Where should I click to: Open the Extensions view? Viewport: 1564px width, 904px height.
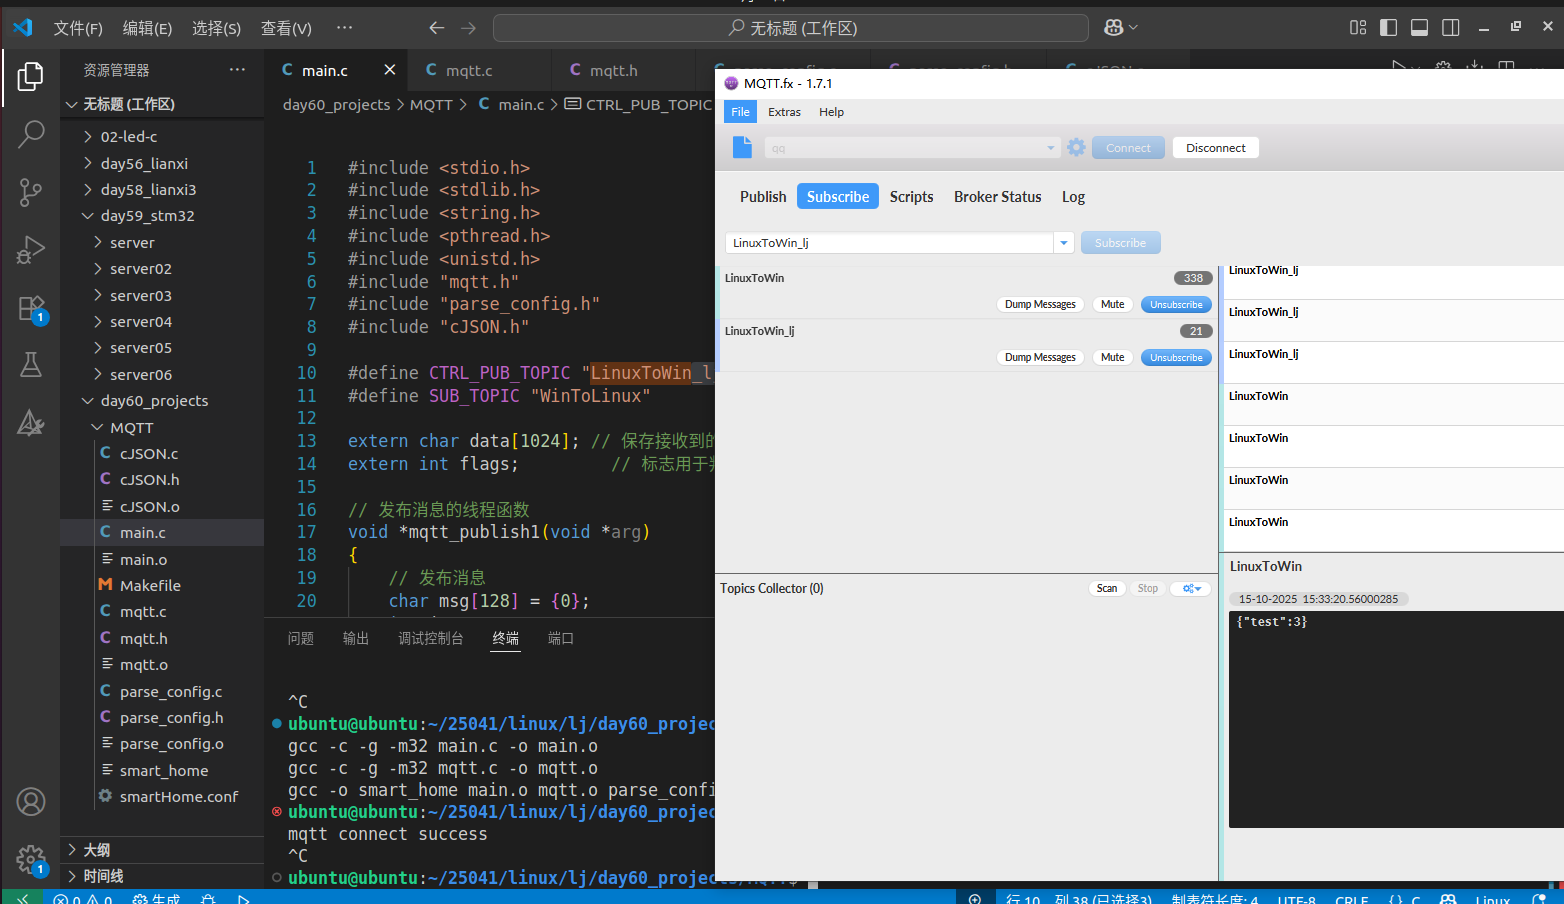coord(31,308)
